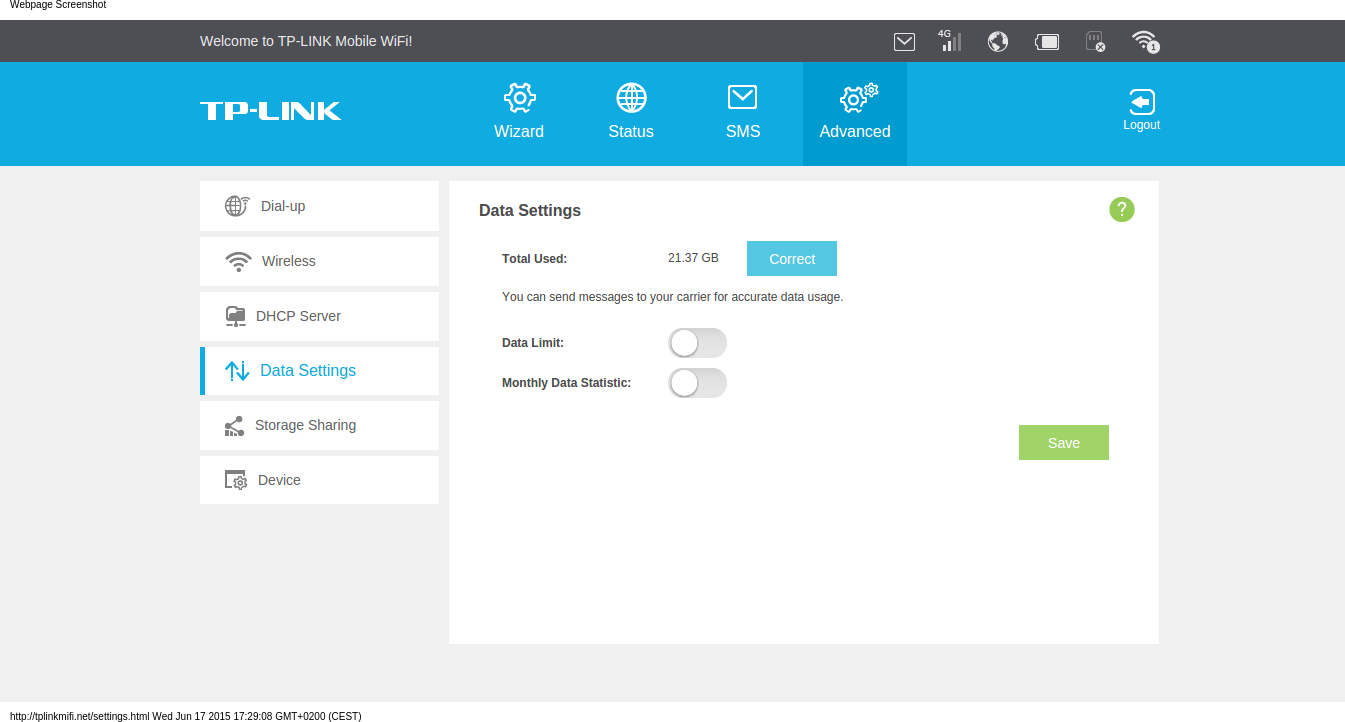Viewport: 1345px width, 722px height.
Task: Save the data settings
Action: click(x=1063, y=443)
